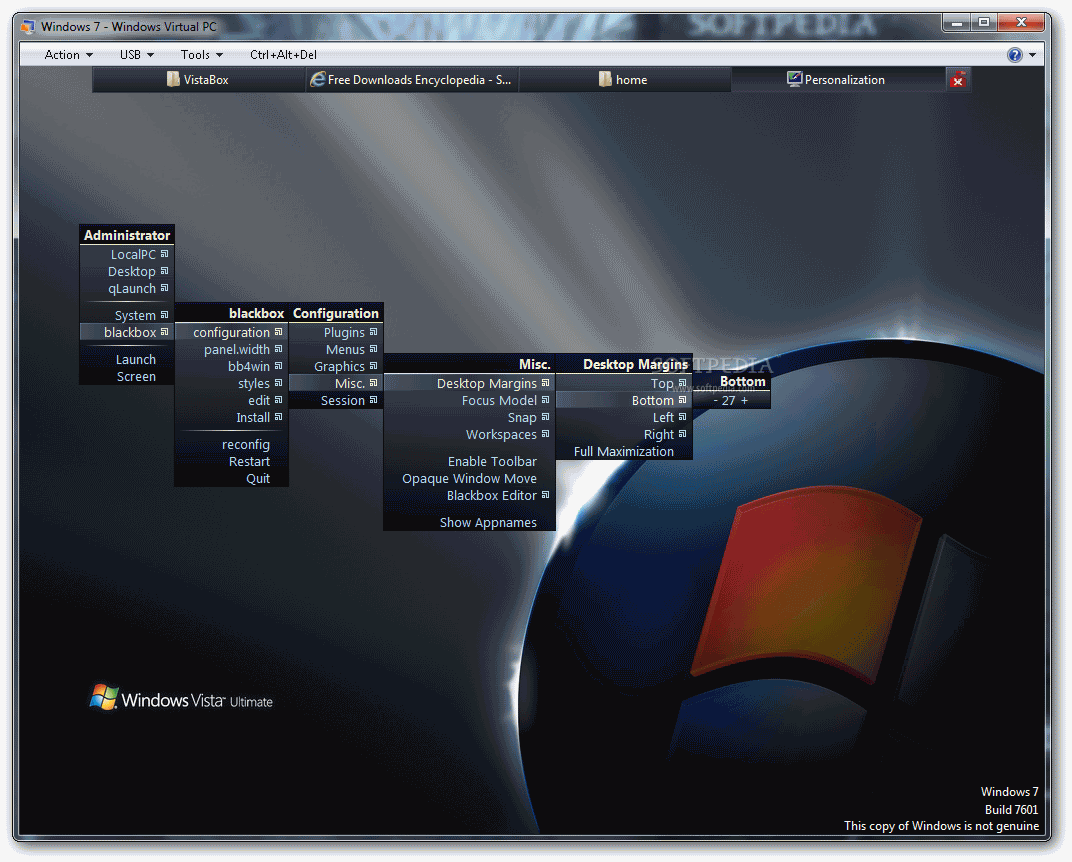Select the Personalization taskbar item

click(837, 80)
